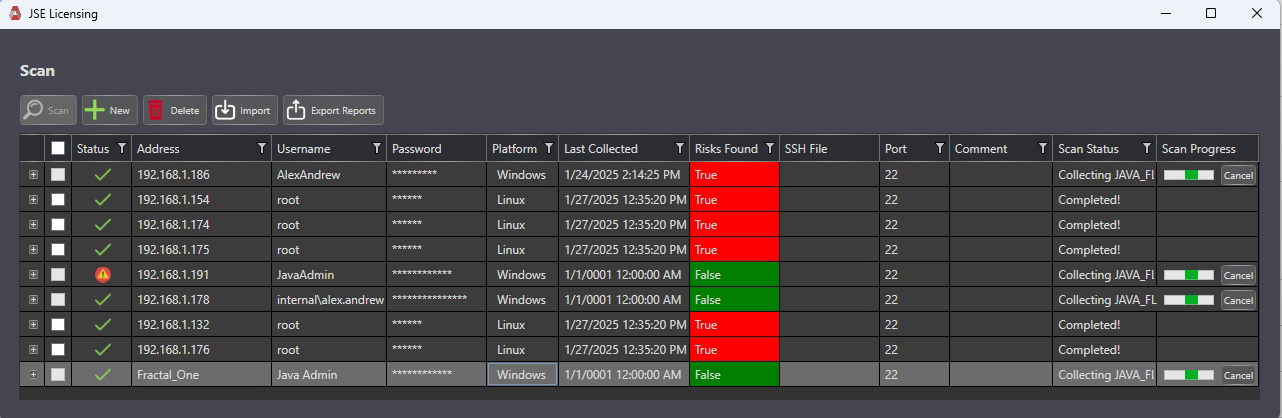Click the Delete trash button
Image resolution: width=1282 pixels, height=418 pixels.
(x=174, y=110)
